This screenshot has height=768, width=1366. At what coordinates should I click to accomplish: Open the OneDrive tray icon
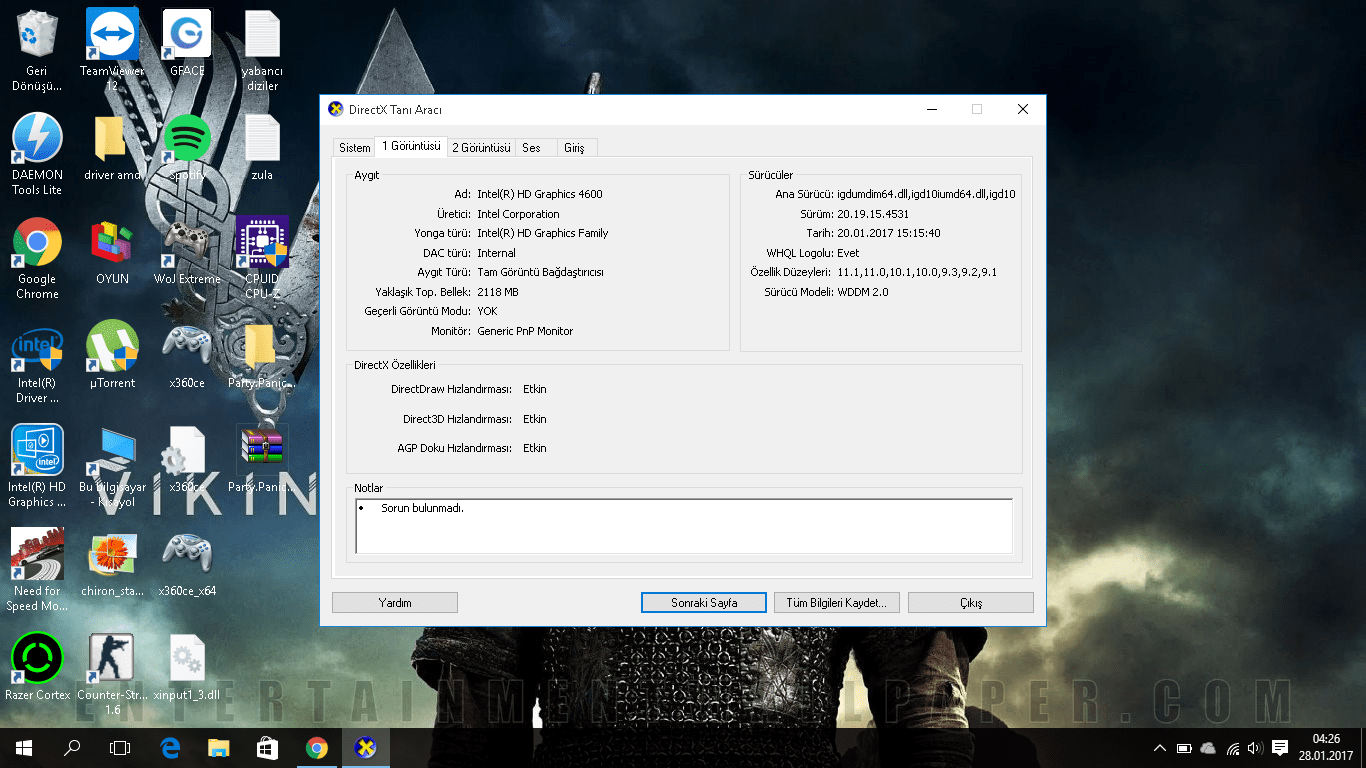click(1208, 748)
